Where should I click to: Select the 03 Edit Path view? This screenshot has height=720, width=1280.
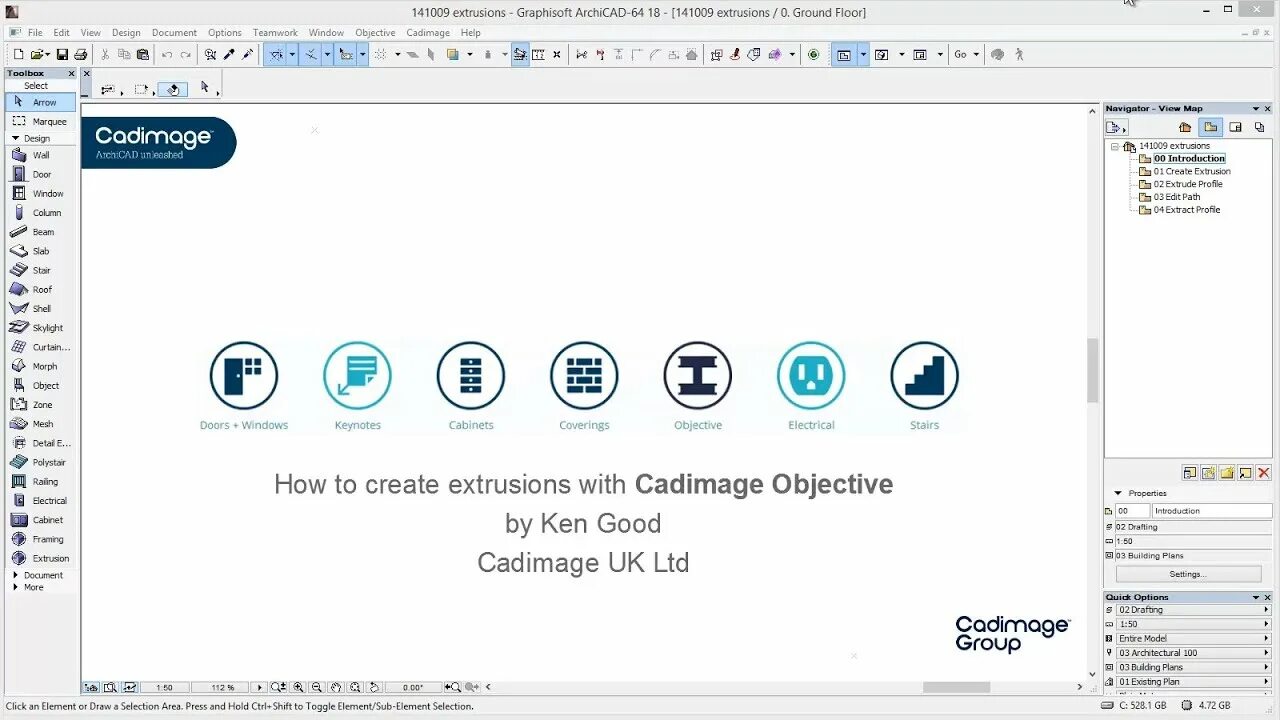click(1177, 197)
